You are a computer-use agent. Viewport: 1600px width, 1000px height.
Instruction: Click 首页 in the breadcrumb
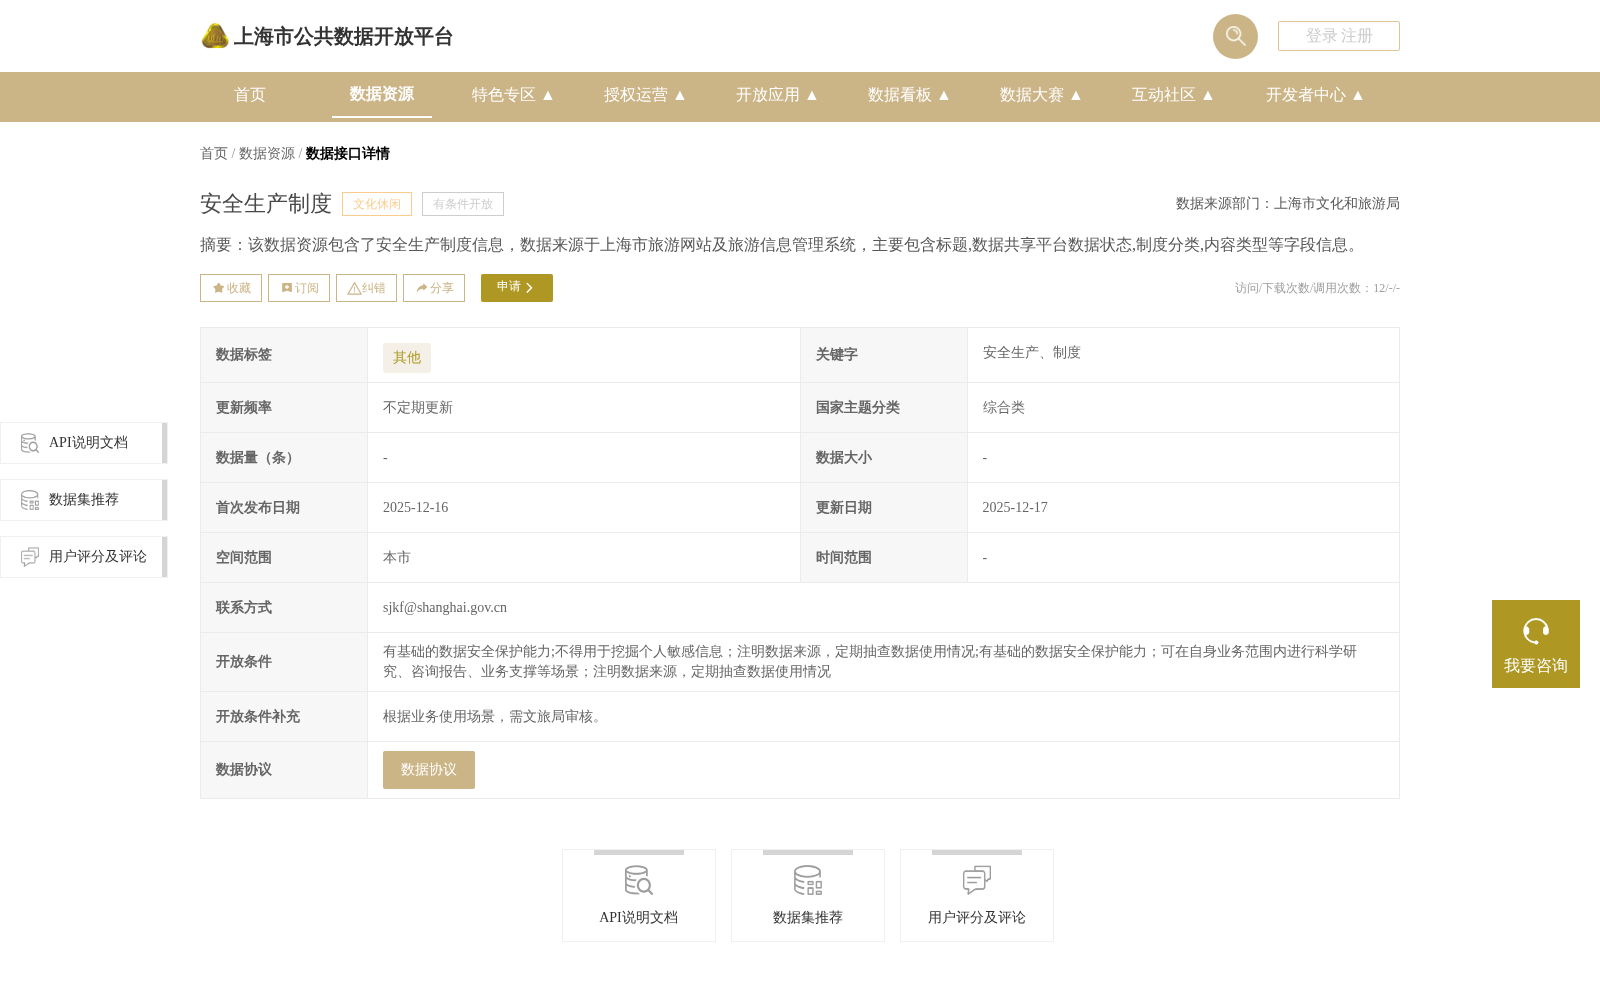pos(214,154)
